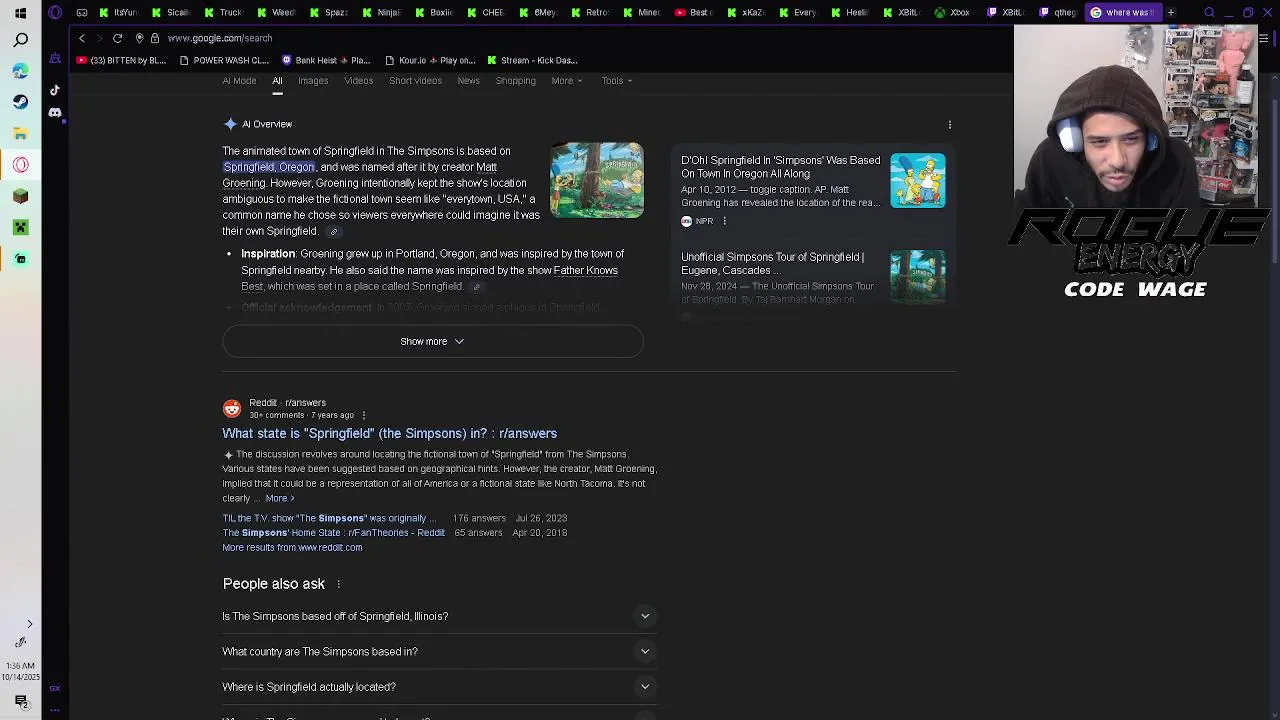The height and width of the screenshot is (720, 1280).
Task: Open the POWER WASH bookmark
Action: point(224,61)
